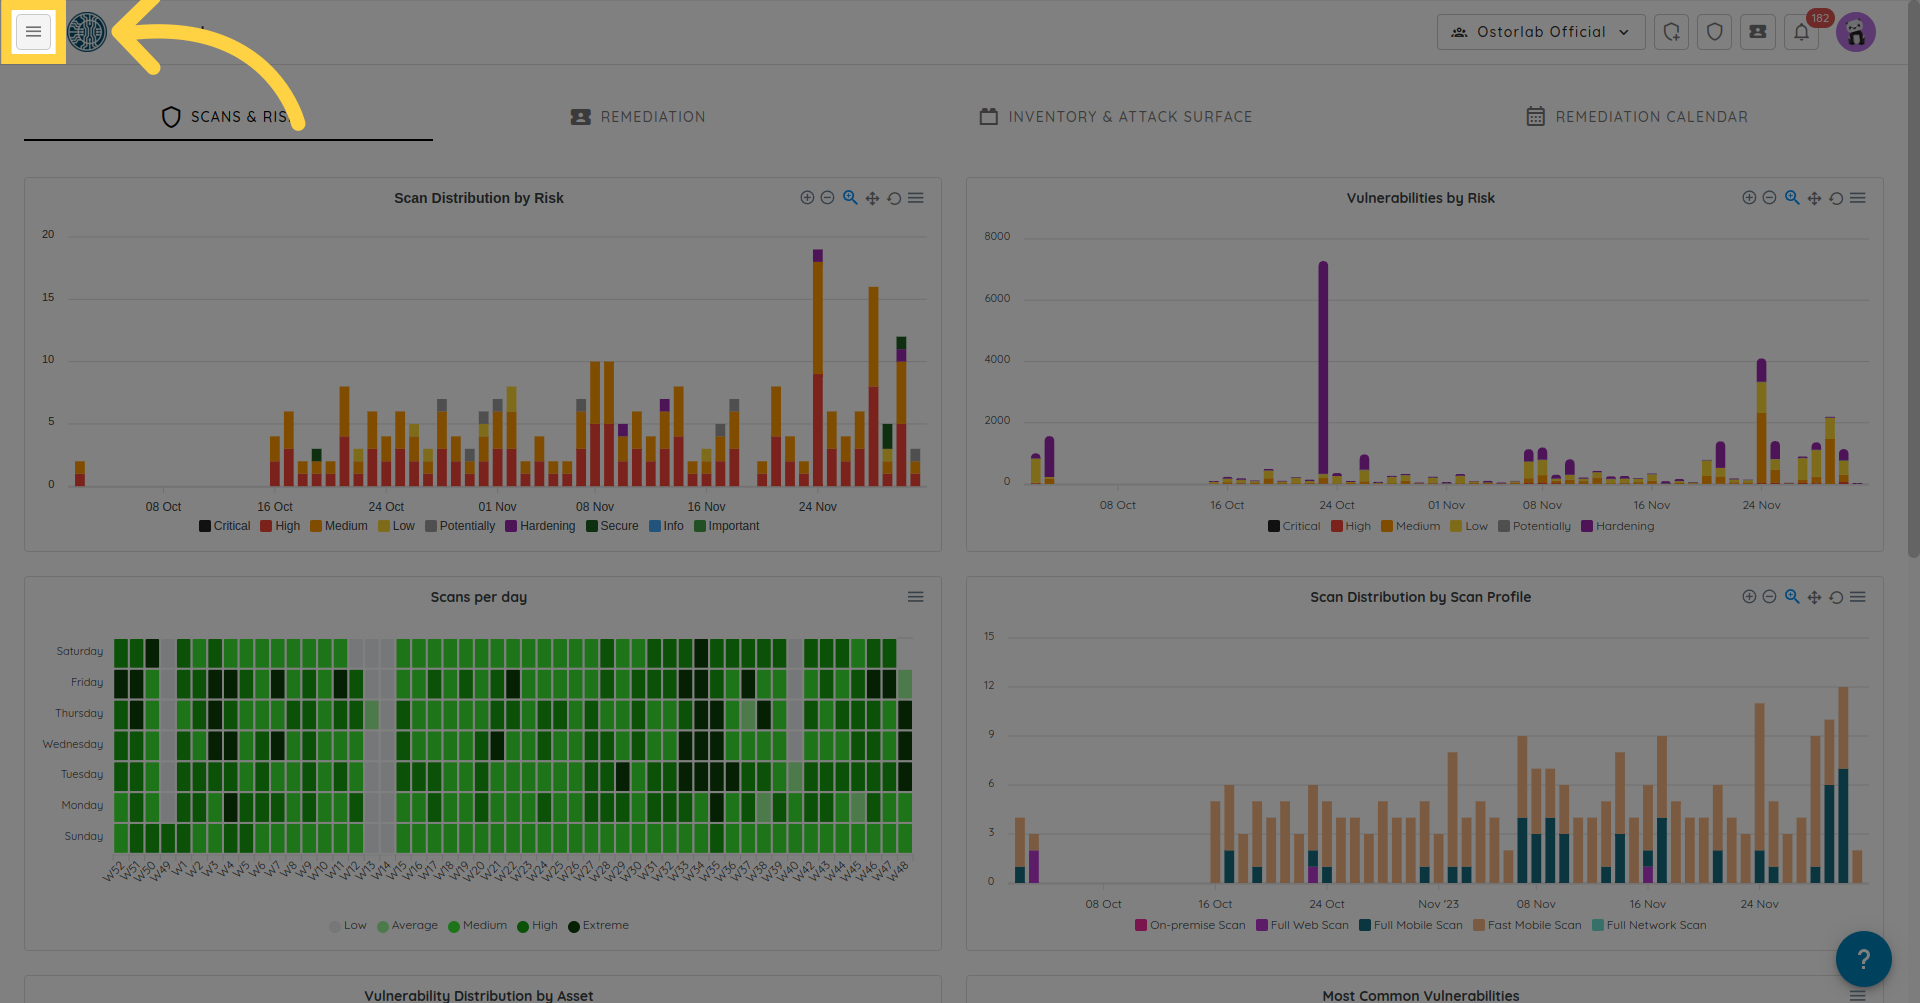The image size is (1920, 1003).
Task: Reset zoom on Vulnerabilities by Risk chart
Action: click(1836, 198)
